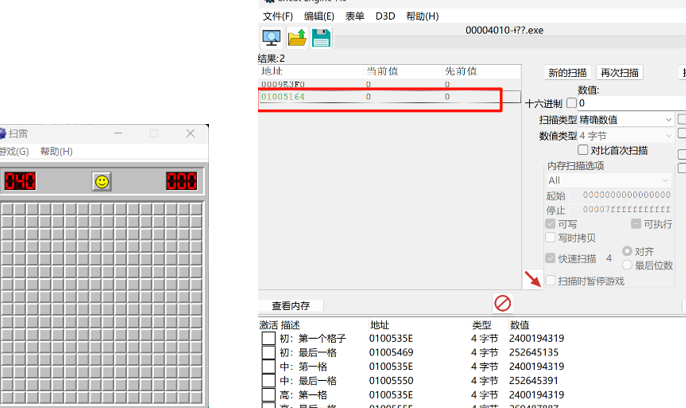The image size is (686, 408).
Task: Click the 数值 input field
Action: [632, 103]
